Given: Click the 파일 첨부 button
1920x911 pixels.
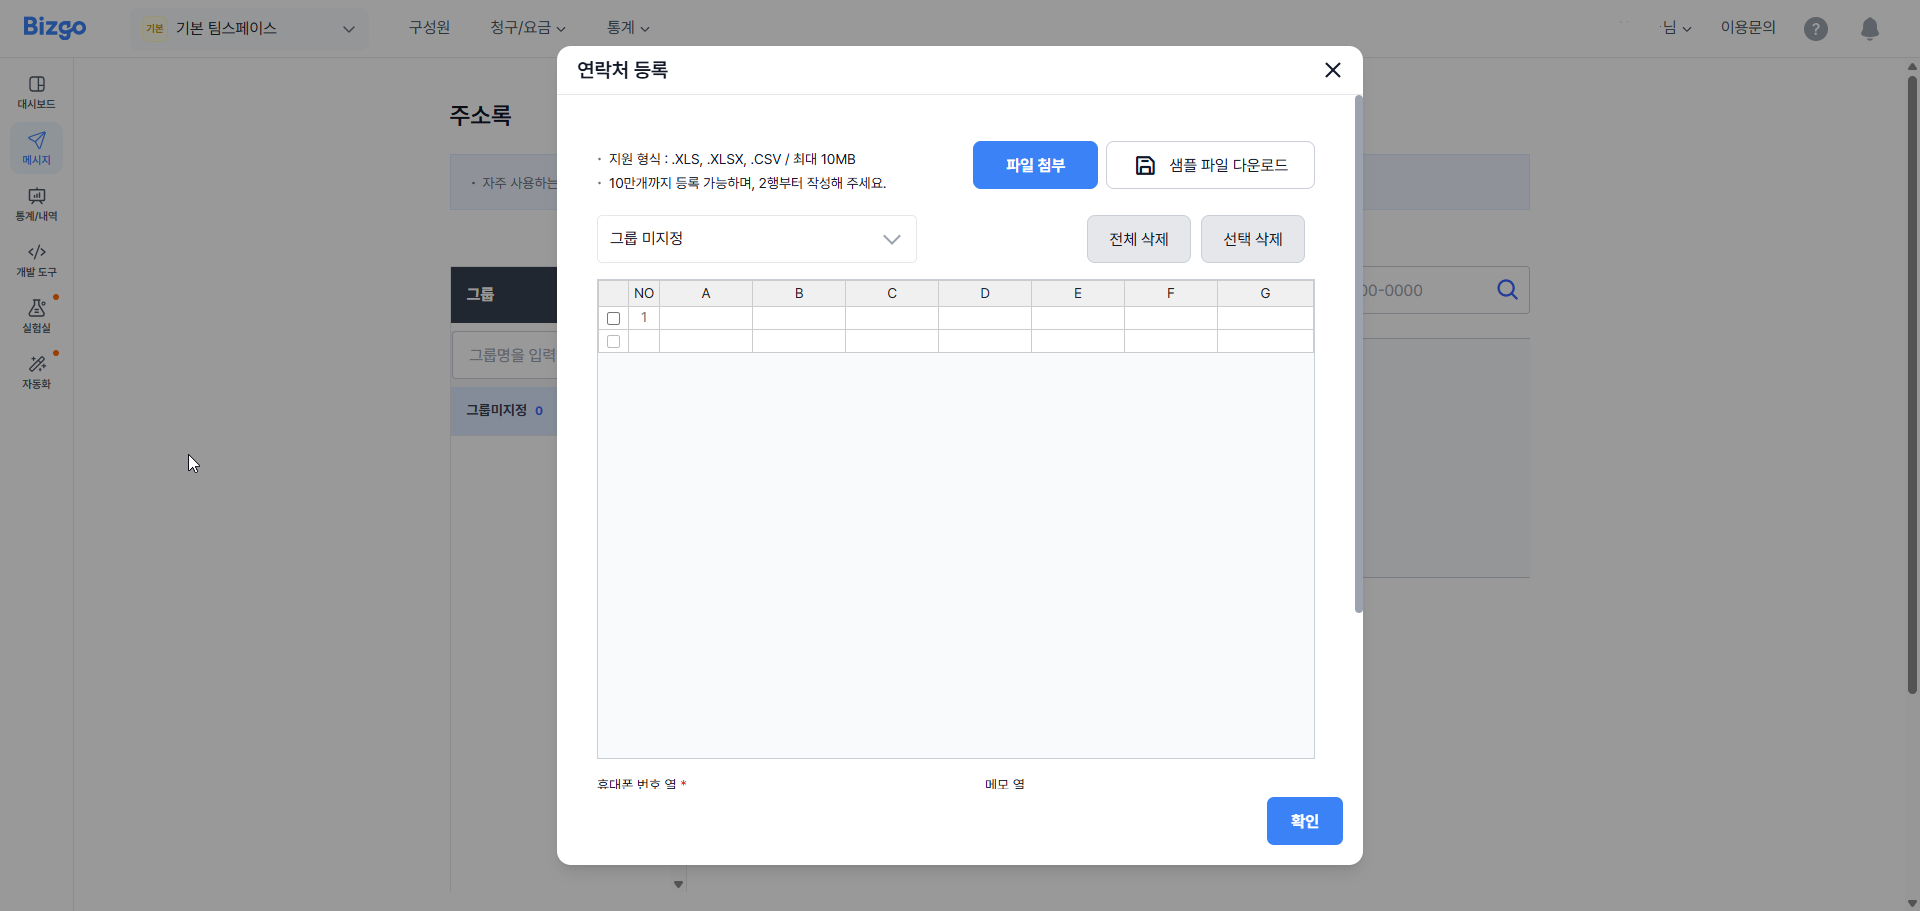Looking at the screenshot, I should (1035, 164).
